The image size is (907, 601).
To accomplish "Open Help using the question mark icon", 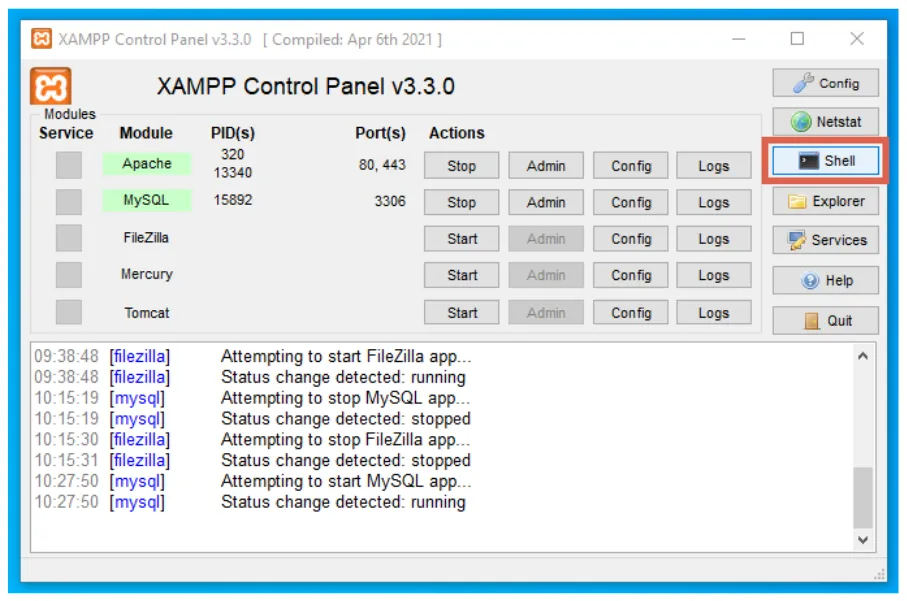I will pos(824,280).
